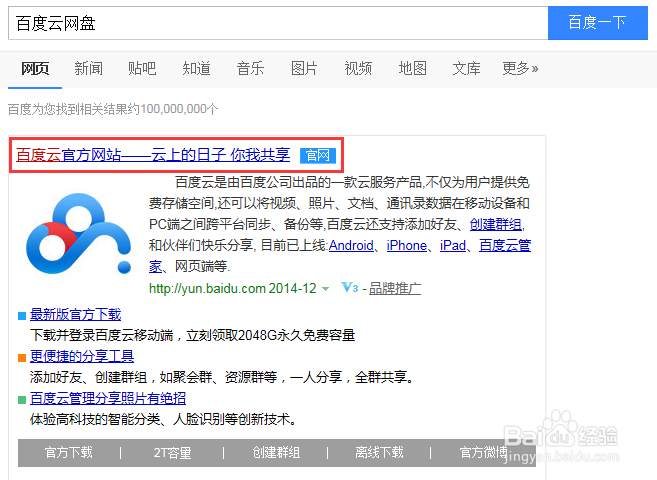Image resolution: width=657 pixels, height=480 pixels.
Task: Open the 最新版官方下载 link
Action: pos(75,315)
